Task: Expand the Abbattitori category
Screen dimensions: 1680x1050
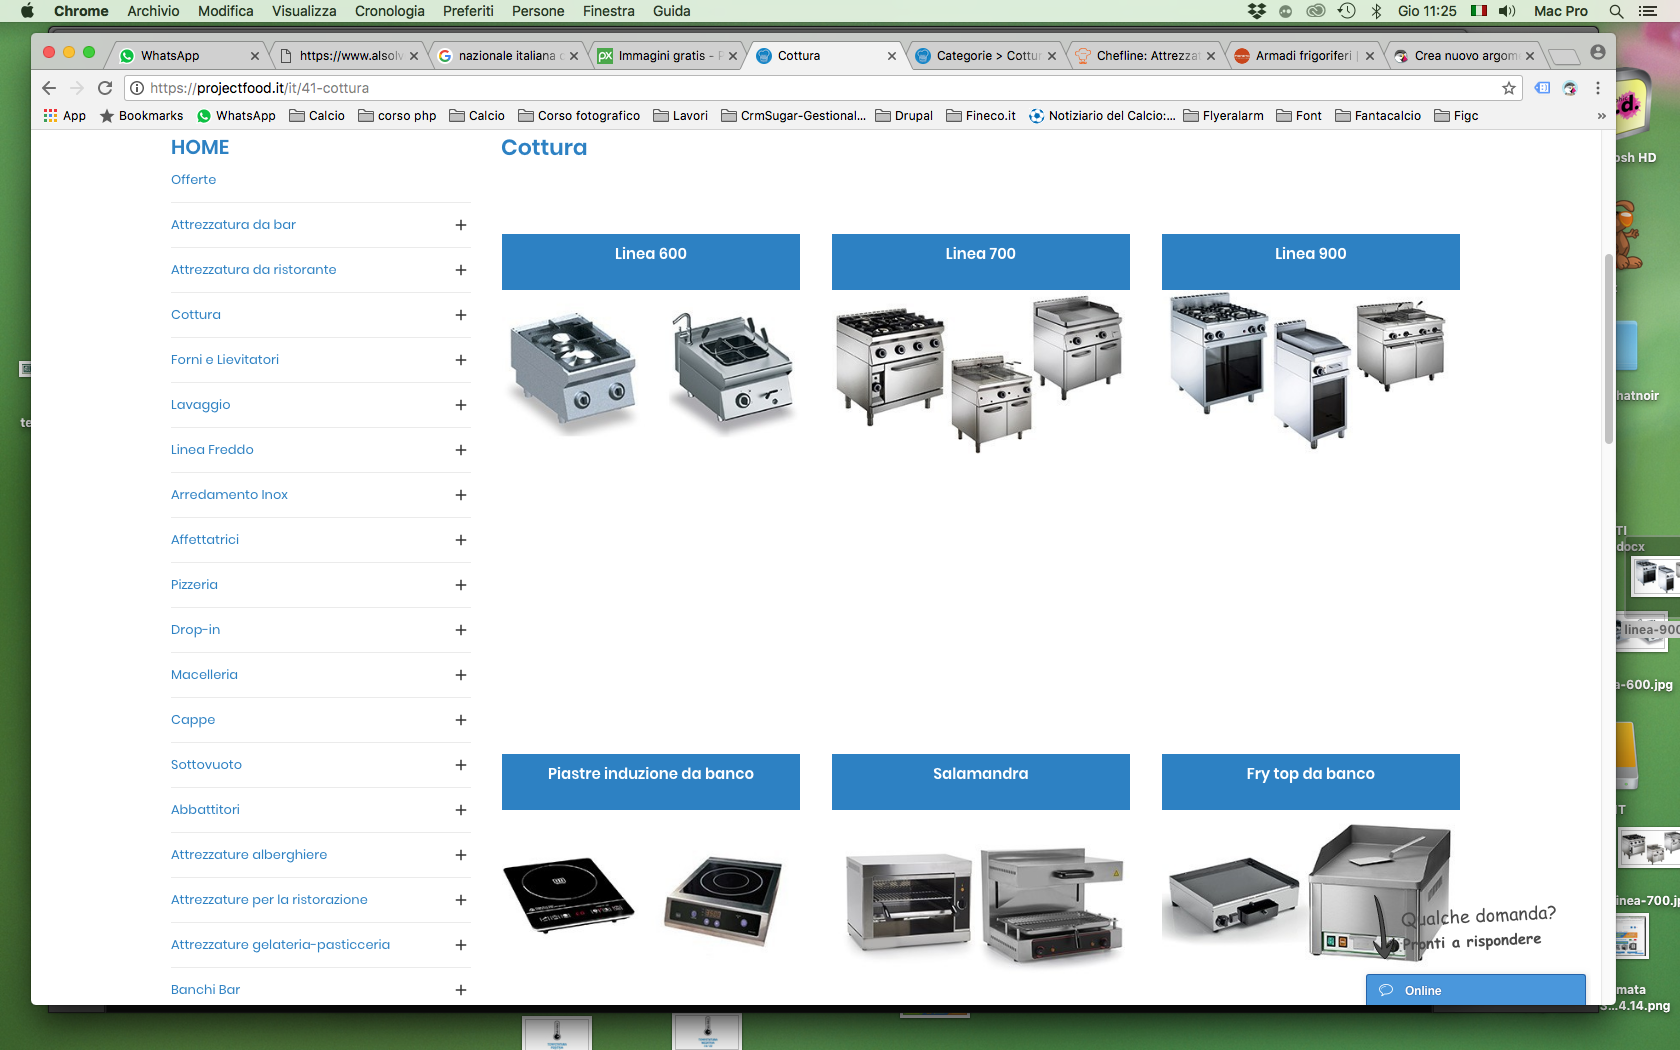Action: pos(461,810)
